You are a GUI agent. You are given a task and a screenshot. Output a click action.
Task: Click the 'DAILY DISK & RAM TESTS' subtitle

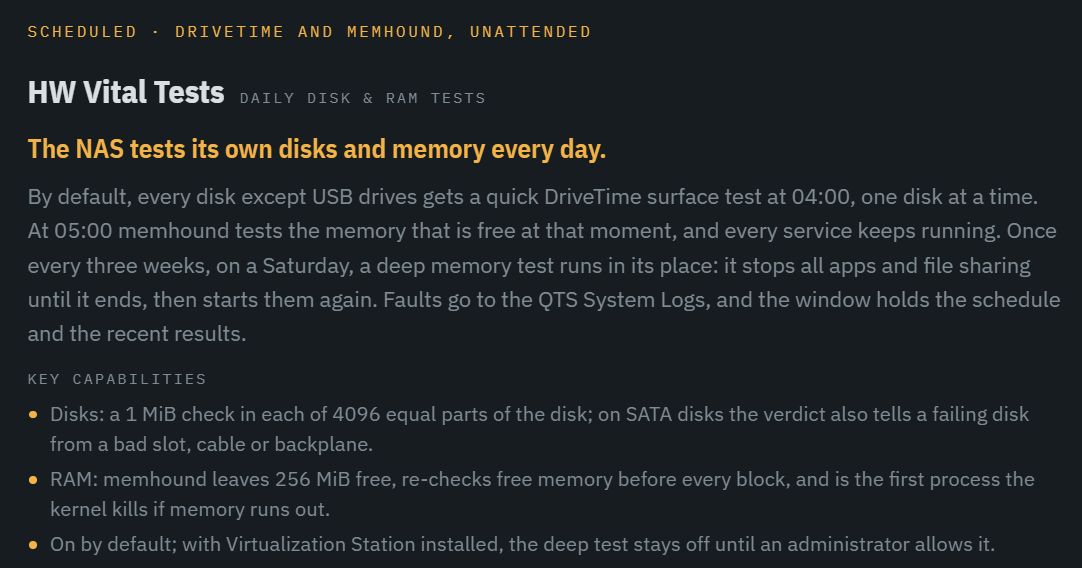[363, 98]
